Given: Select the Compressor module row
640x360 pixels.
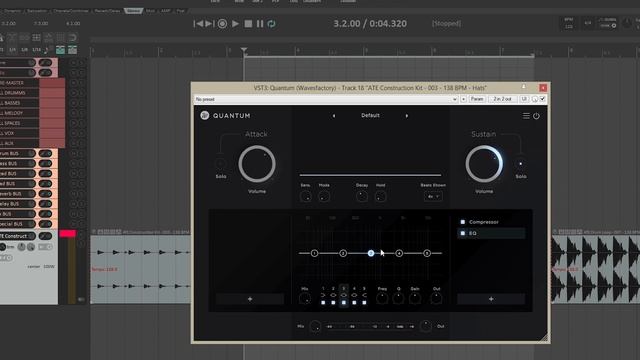Looking at the screenshot, I should click(x=491, y=222).
